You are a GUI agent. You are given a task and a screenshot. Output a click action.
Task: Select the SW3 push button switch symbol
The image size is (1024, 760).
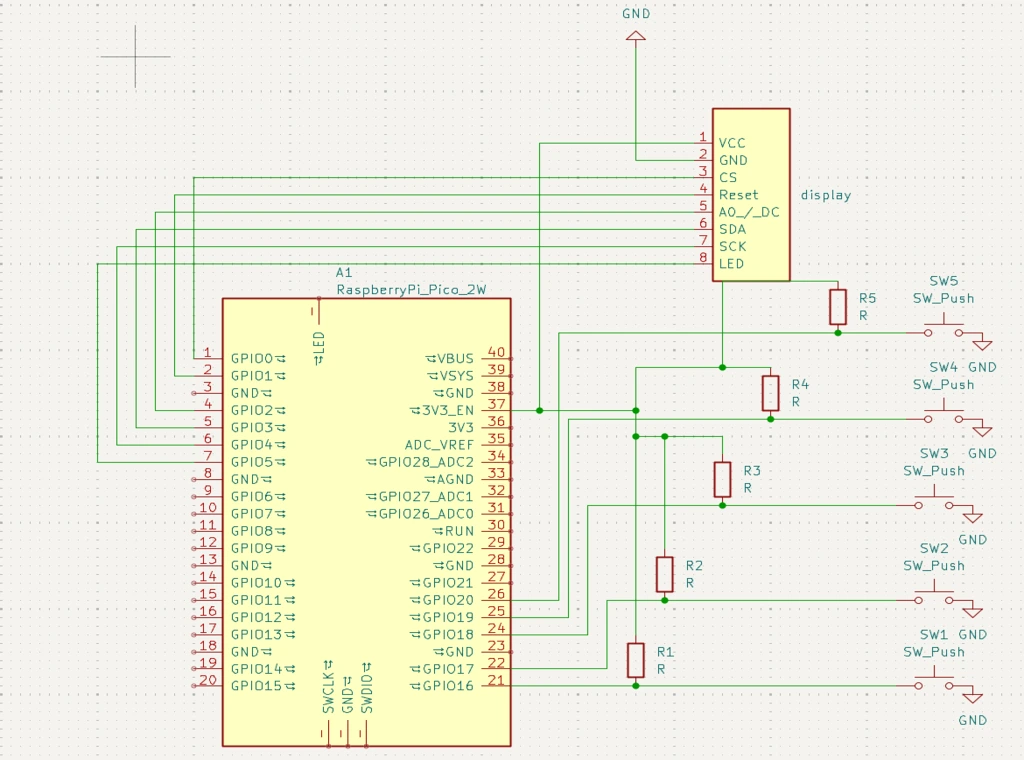(934, 499)
